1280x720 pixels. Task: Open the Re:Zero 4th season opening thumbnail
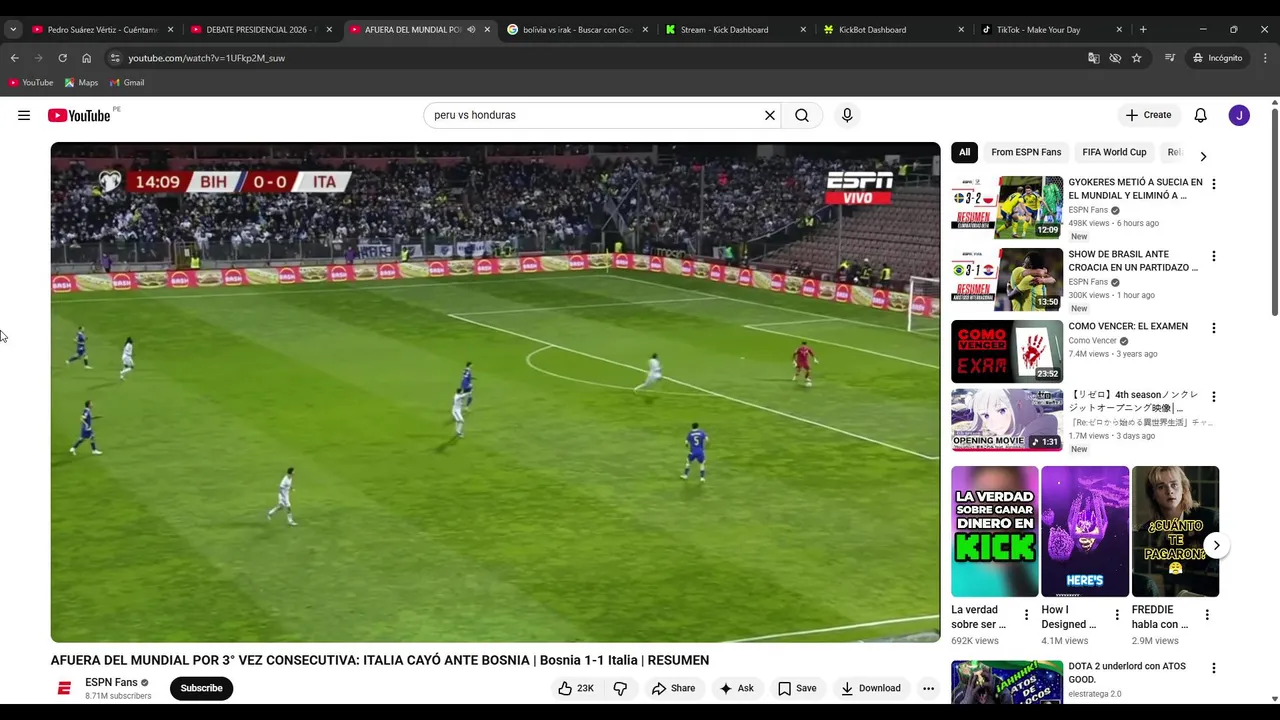coord(1007,419)
